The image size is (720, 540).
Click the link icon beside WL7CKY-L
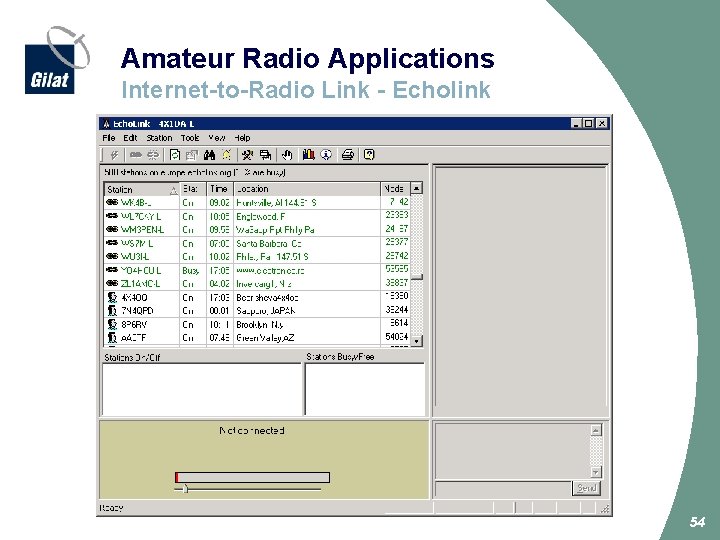pyautogui.click(x=112, y=216)
